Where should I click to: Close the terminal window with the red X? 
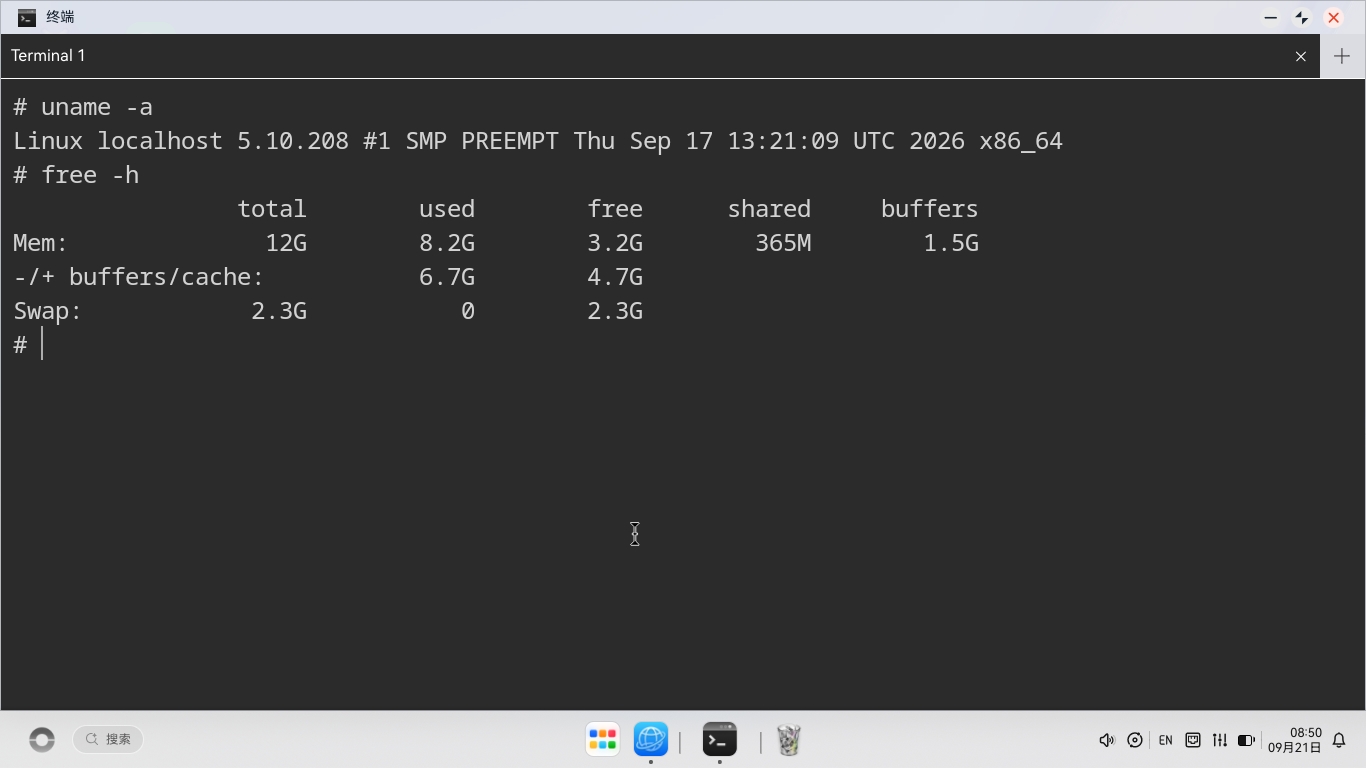tap(1333, 18)
